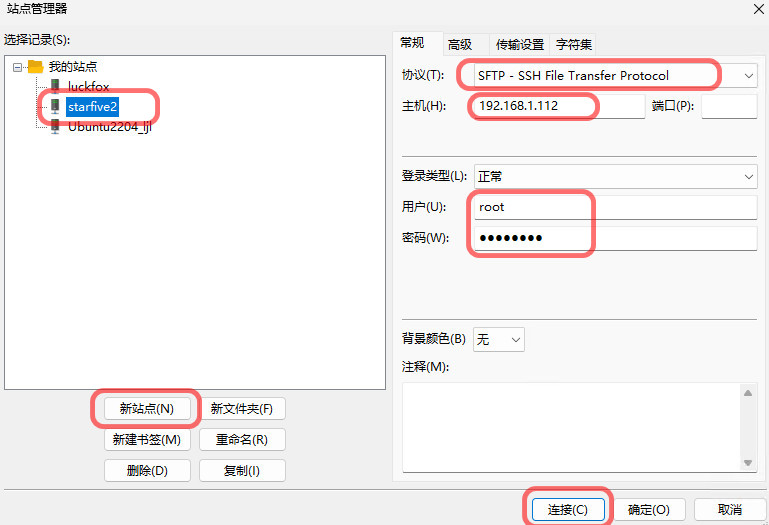Click the 重命名(R) button
769x525 pixels.
(242, 440)
